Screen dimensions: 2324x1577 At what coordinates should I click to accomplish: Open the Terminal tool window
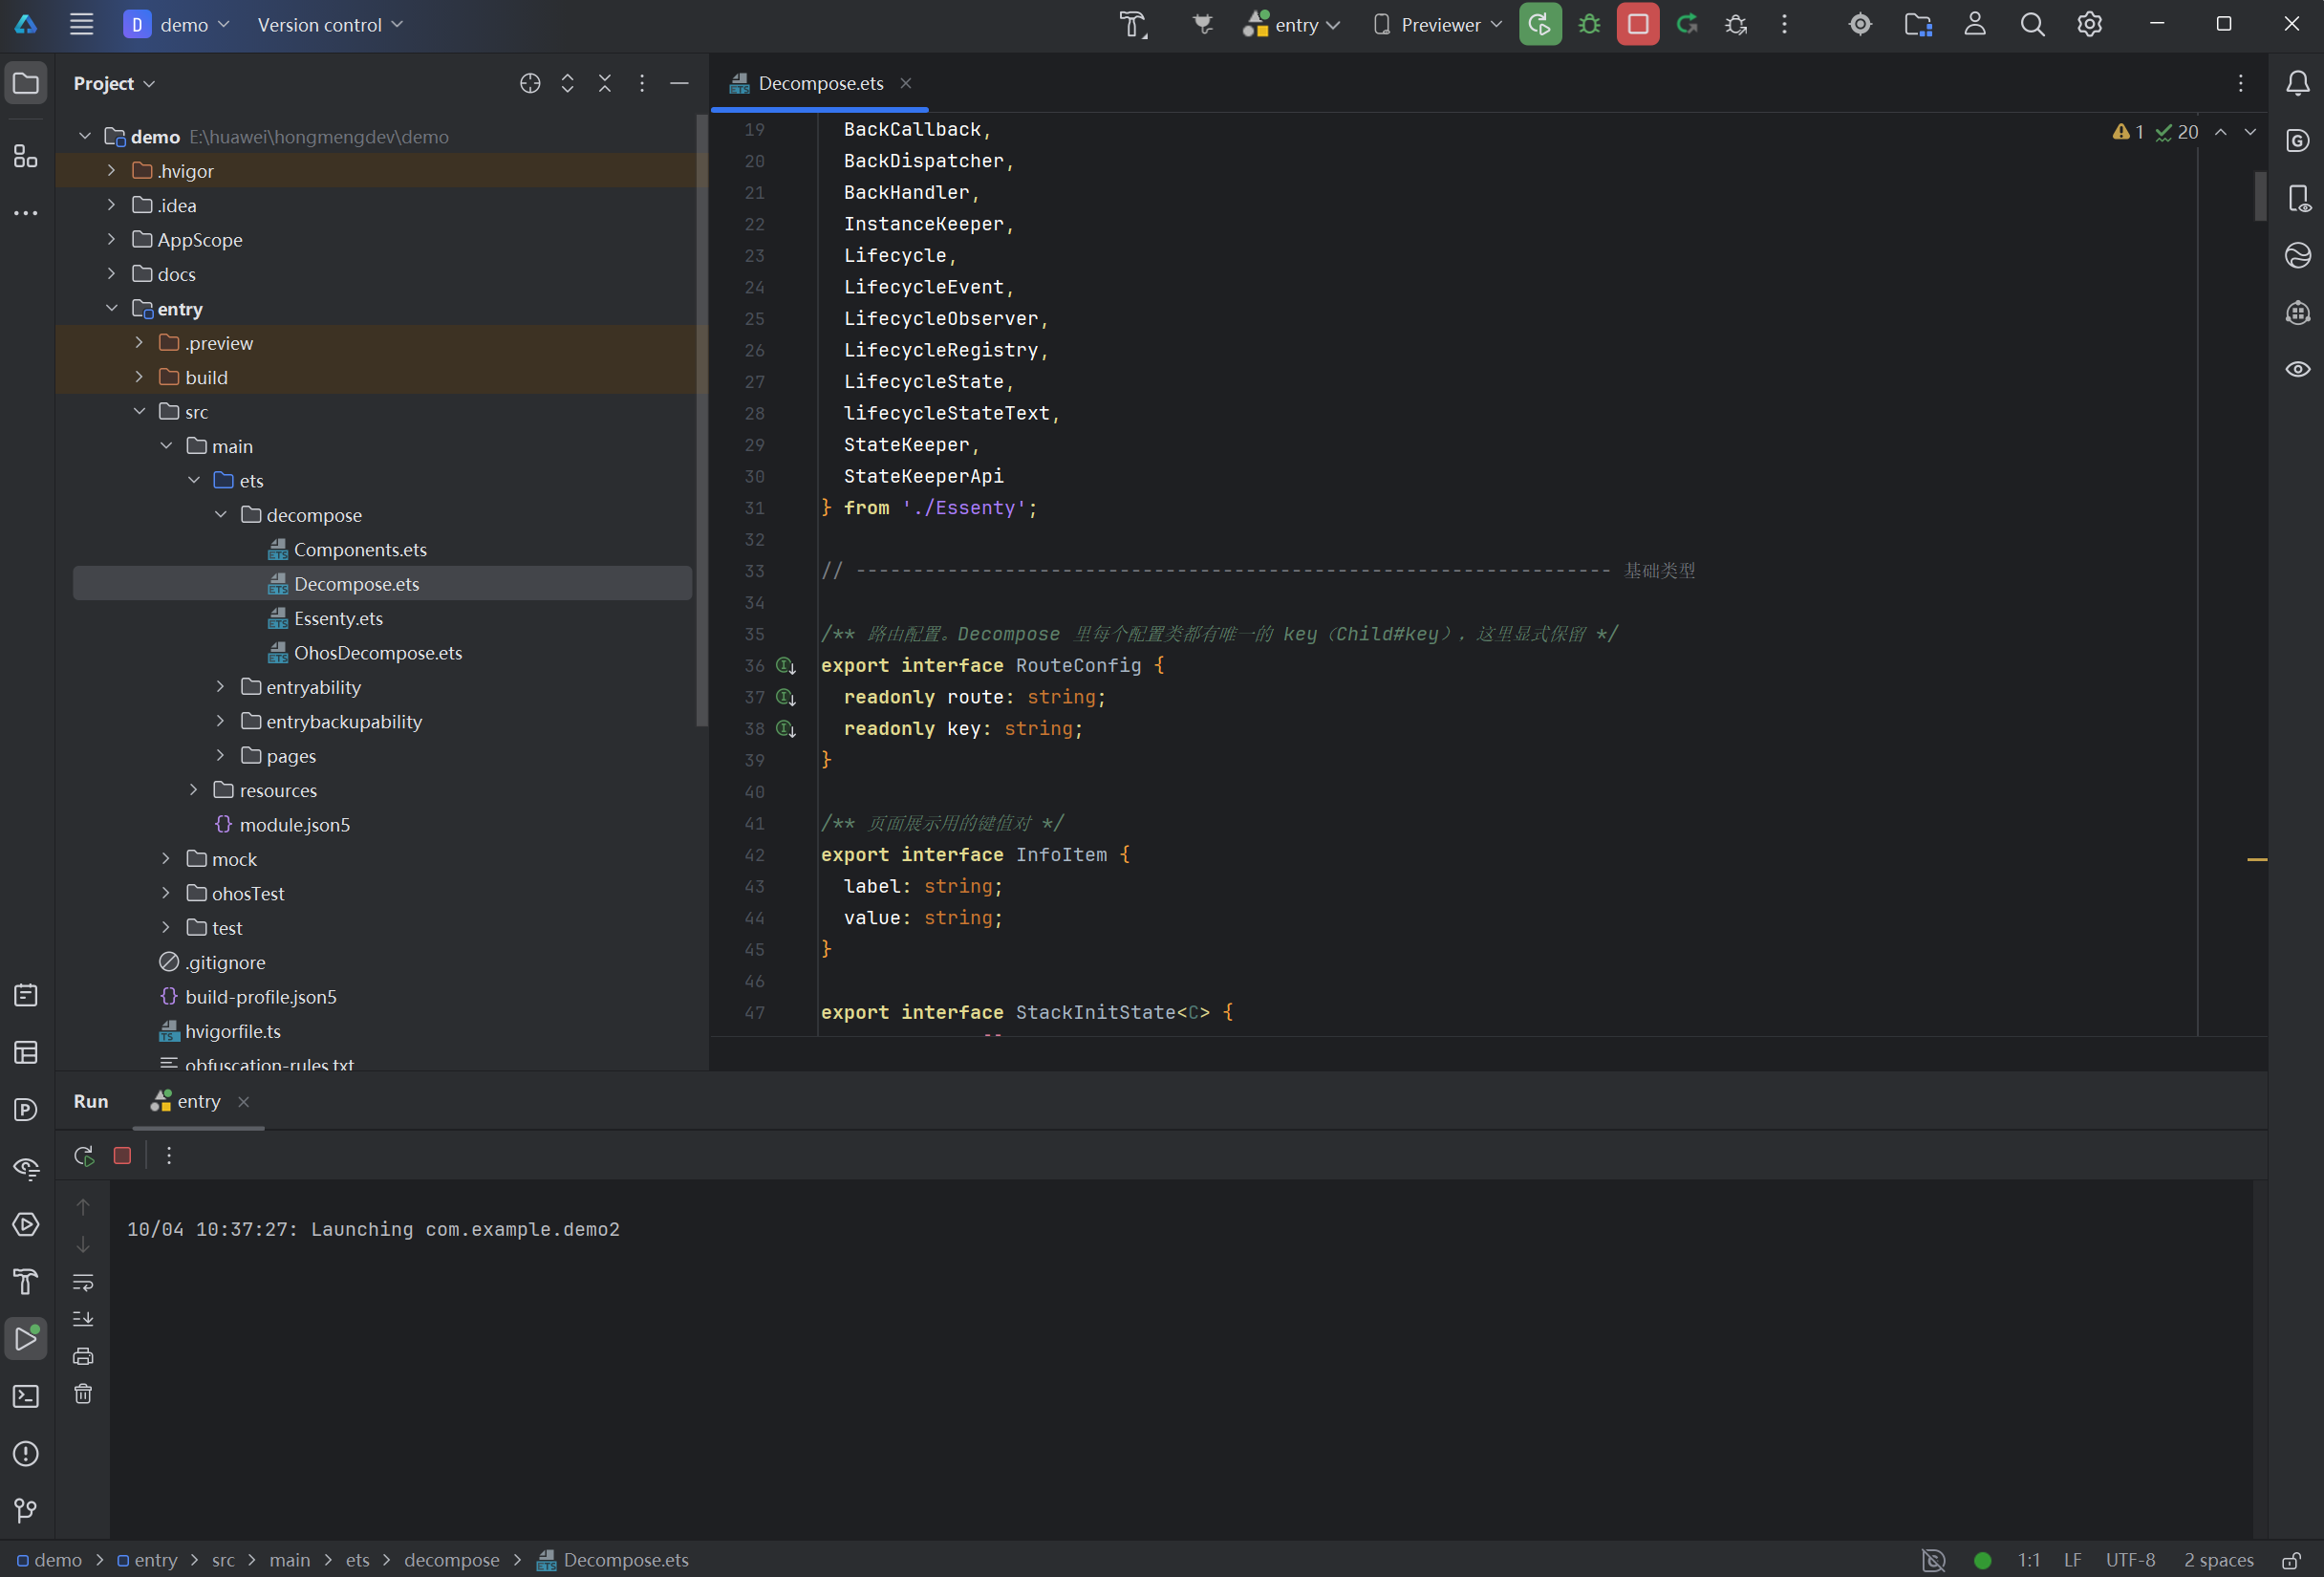[26, 1396]
